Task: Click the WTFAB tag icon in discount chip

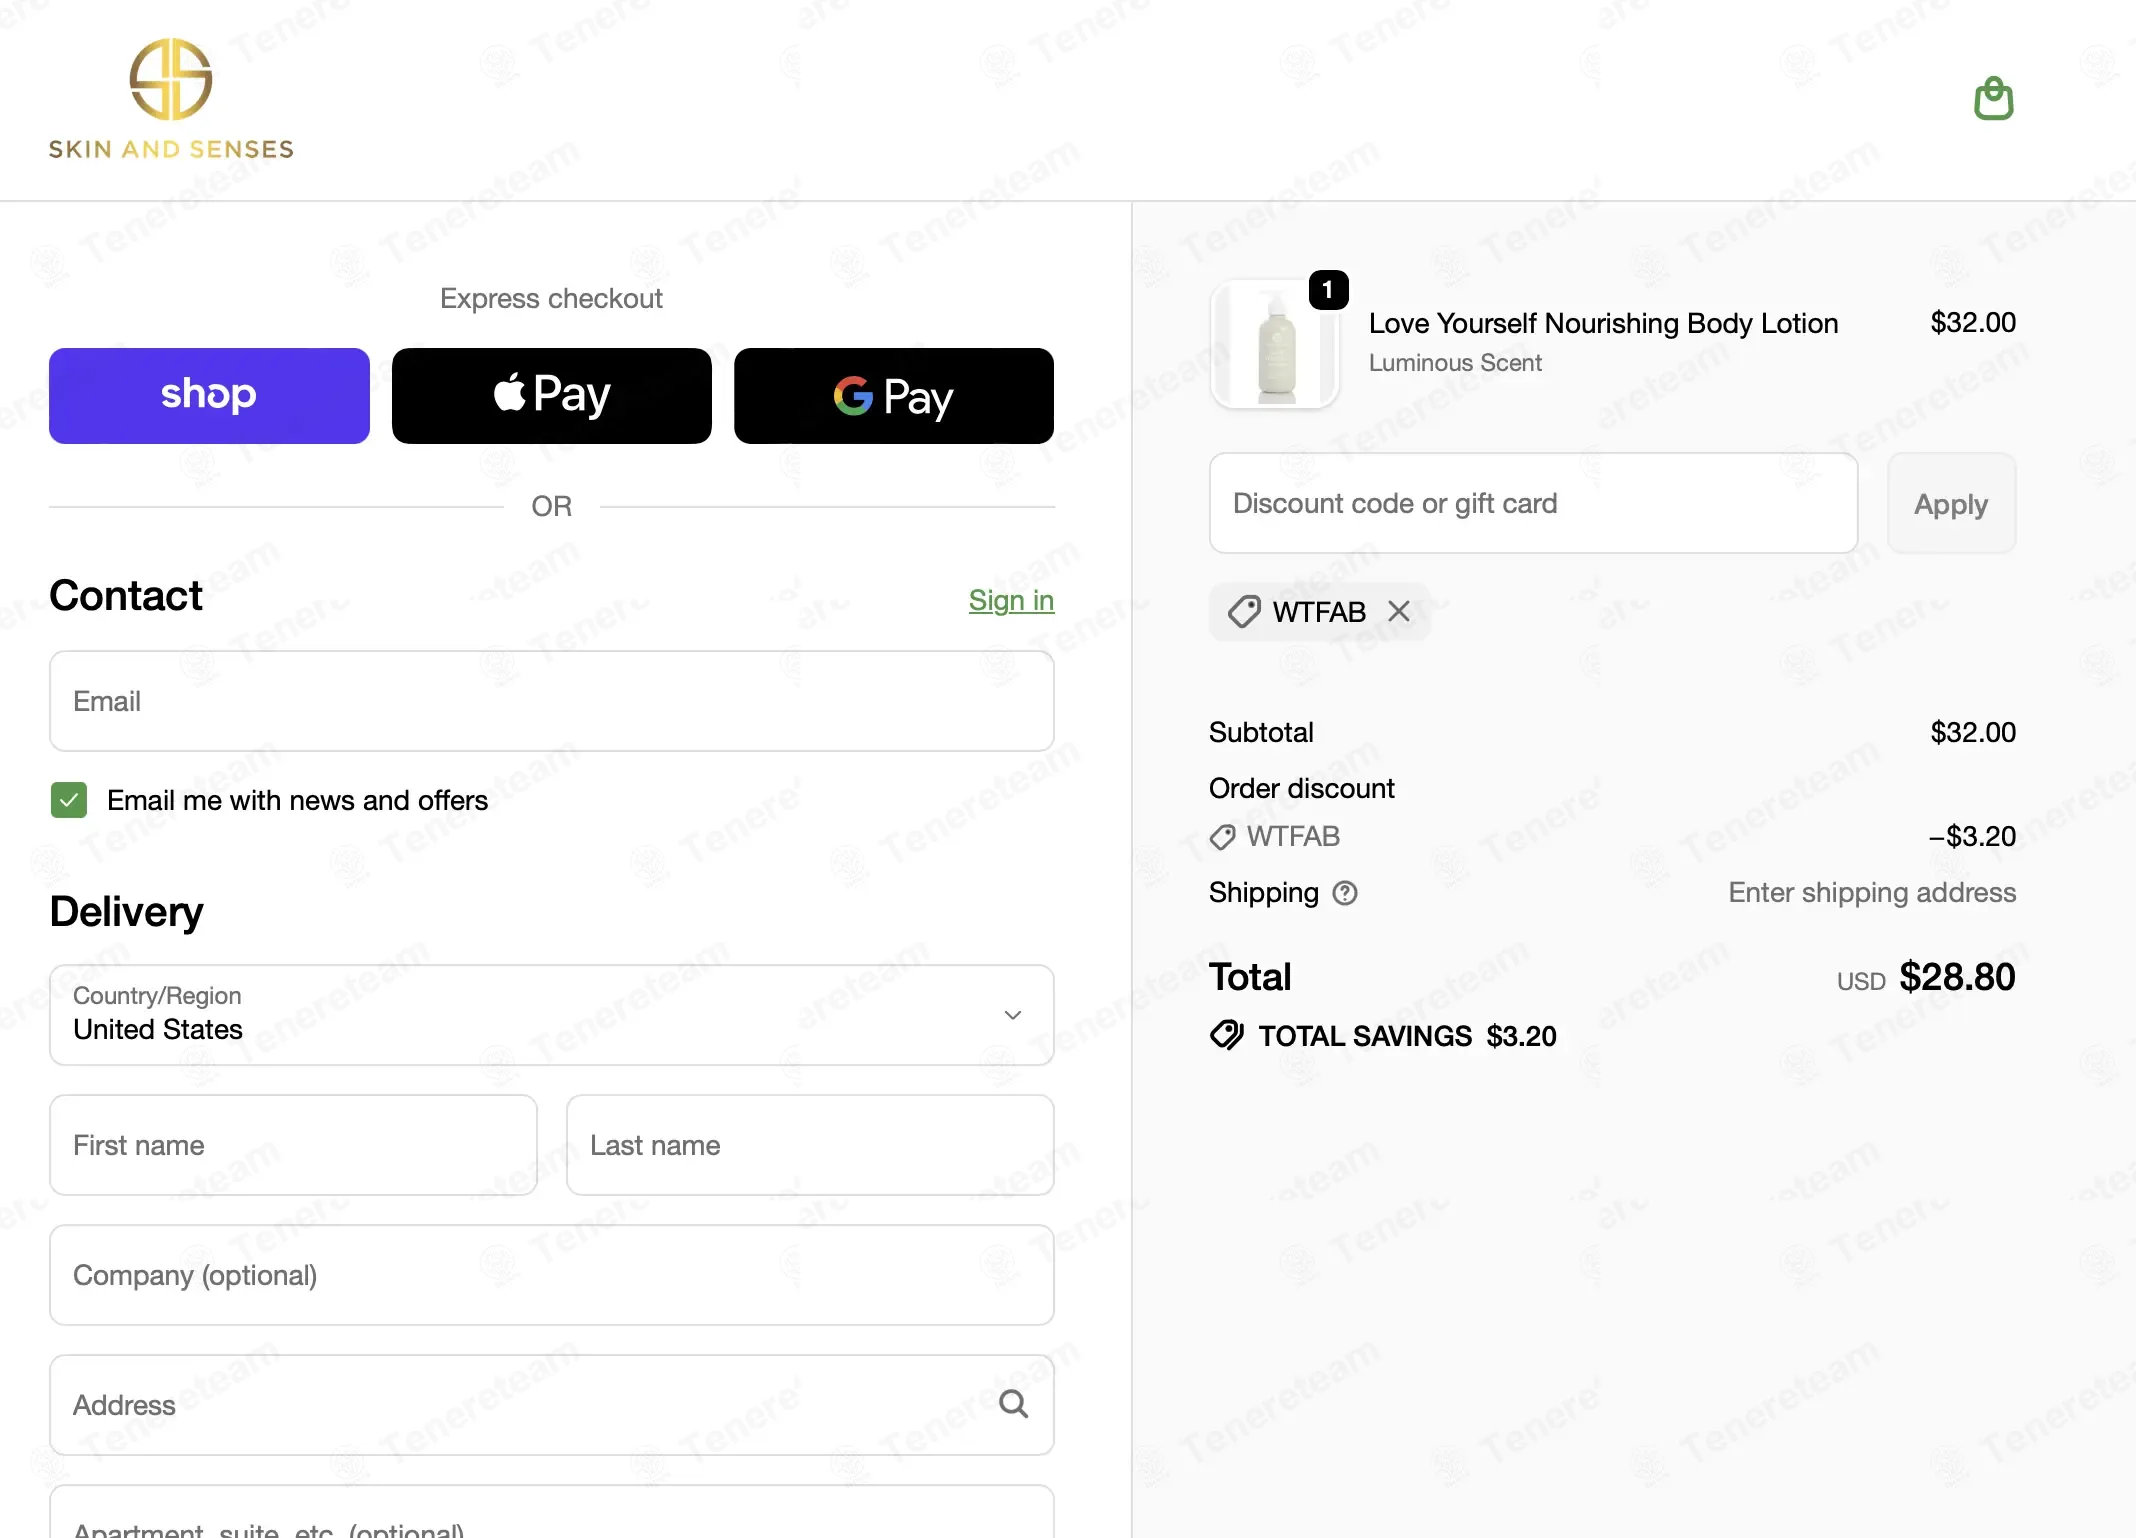Action: pyautogui.click(x=1243, y=611)
